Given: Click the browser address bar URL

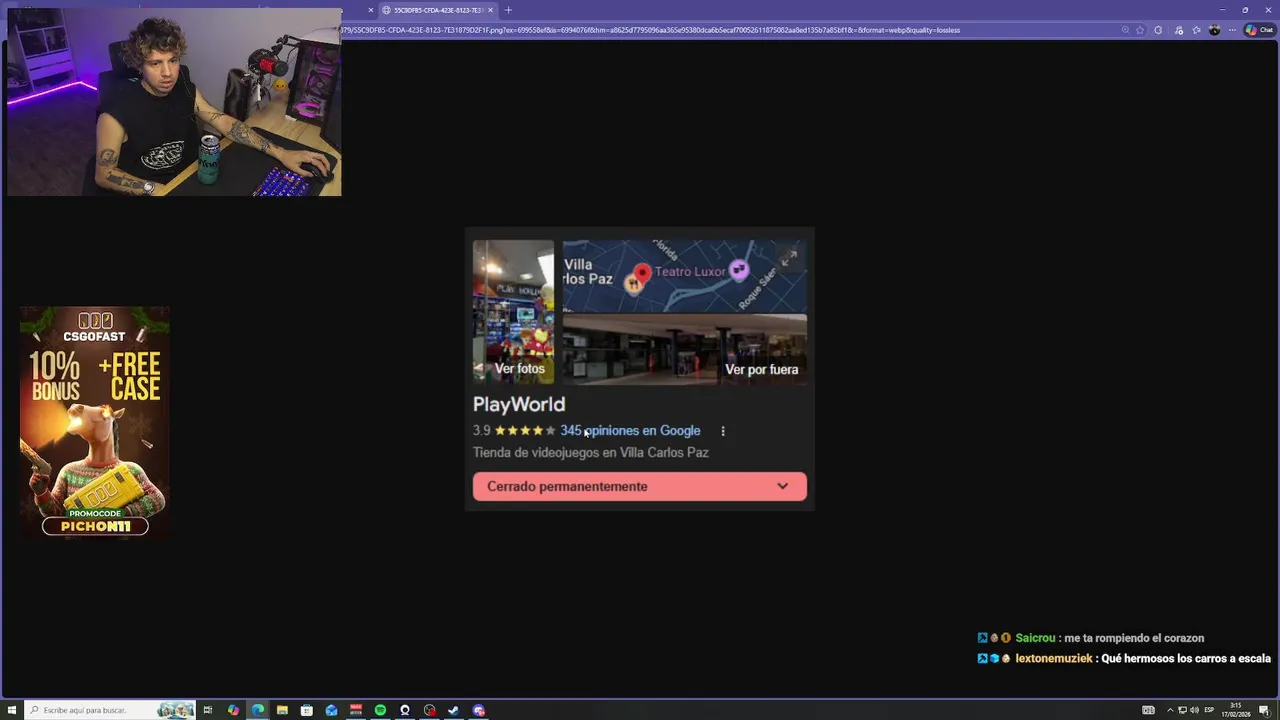Looking at the screenshot, I should (x=650, y=30).
